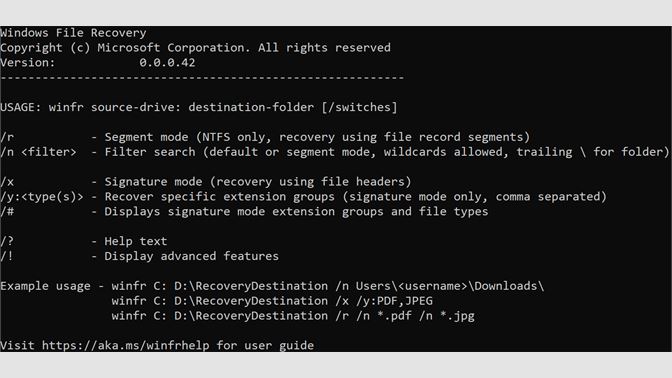Screen dimensions: 672x378
Task: Click the Windows File Recovery title line
Action: pos(73,33)
